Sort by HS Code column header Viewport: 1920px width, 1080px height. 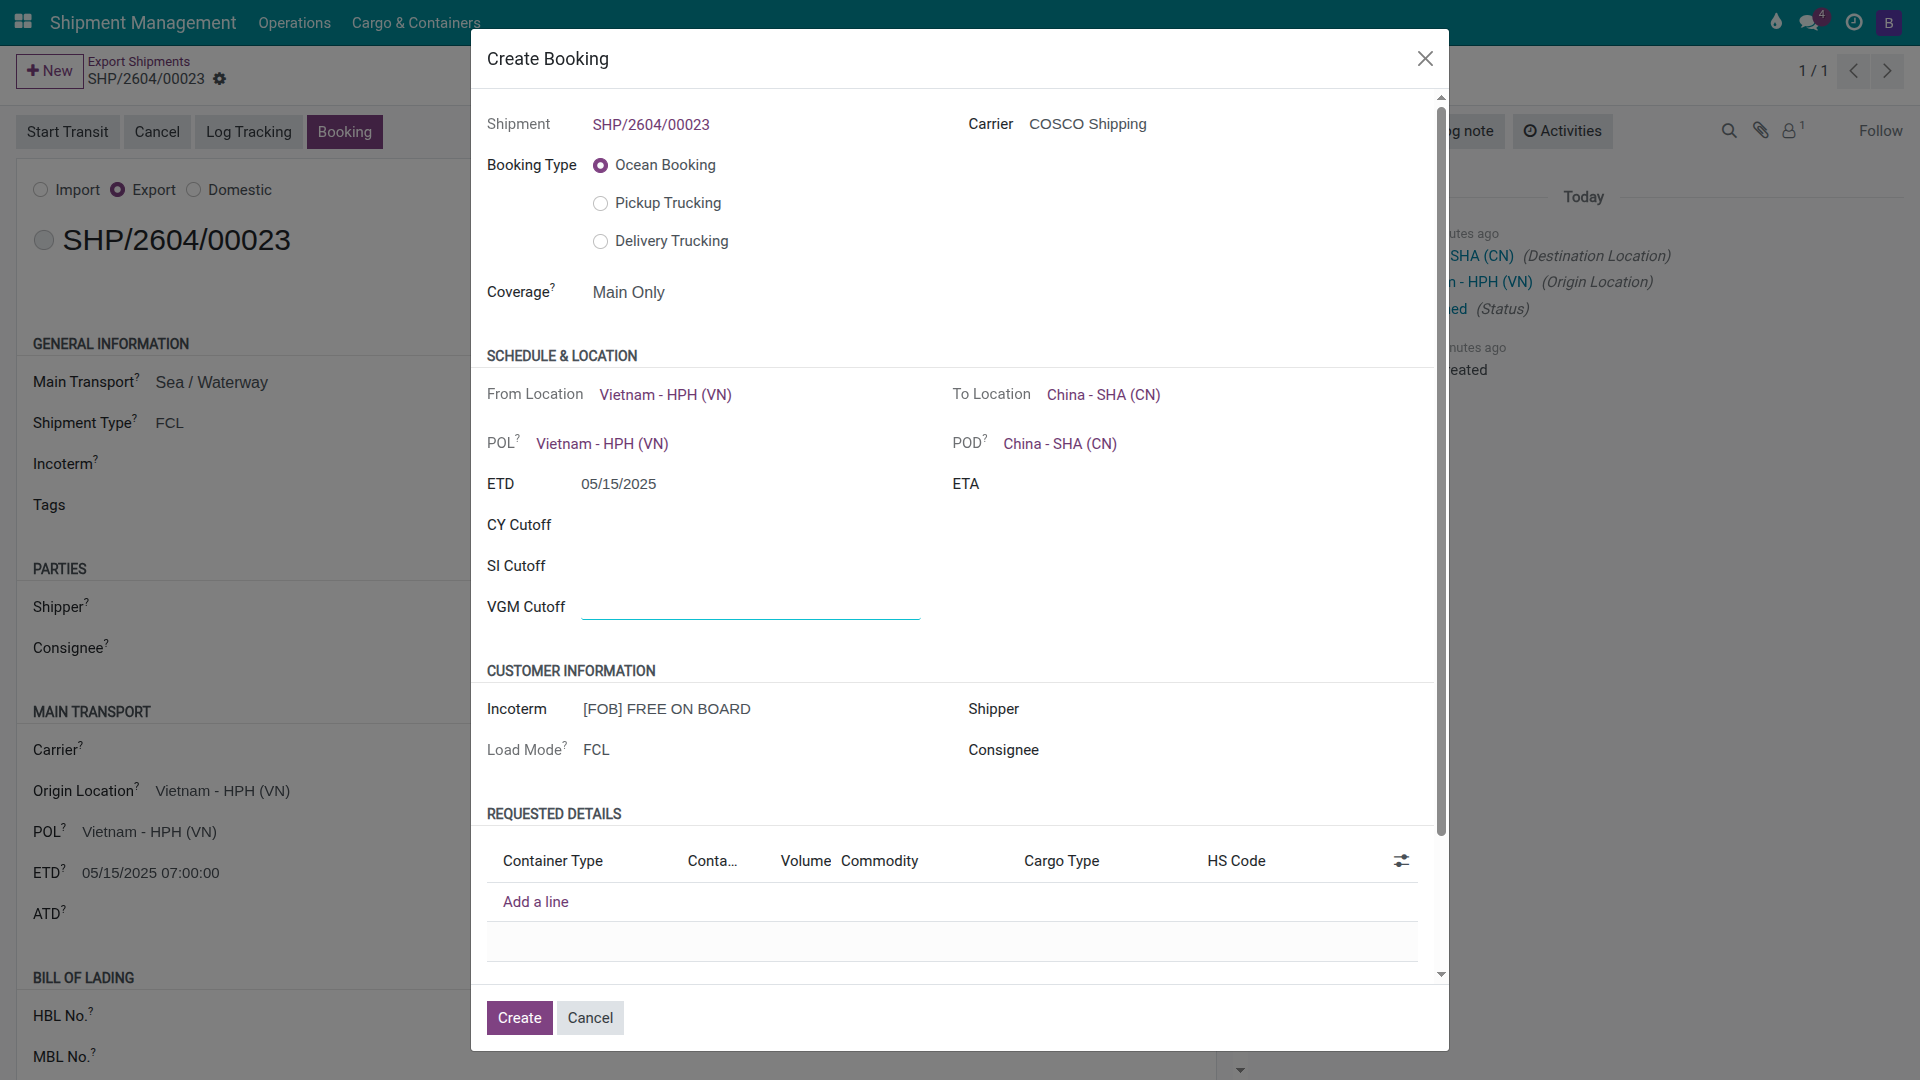point(1236,861)
